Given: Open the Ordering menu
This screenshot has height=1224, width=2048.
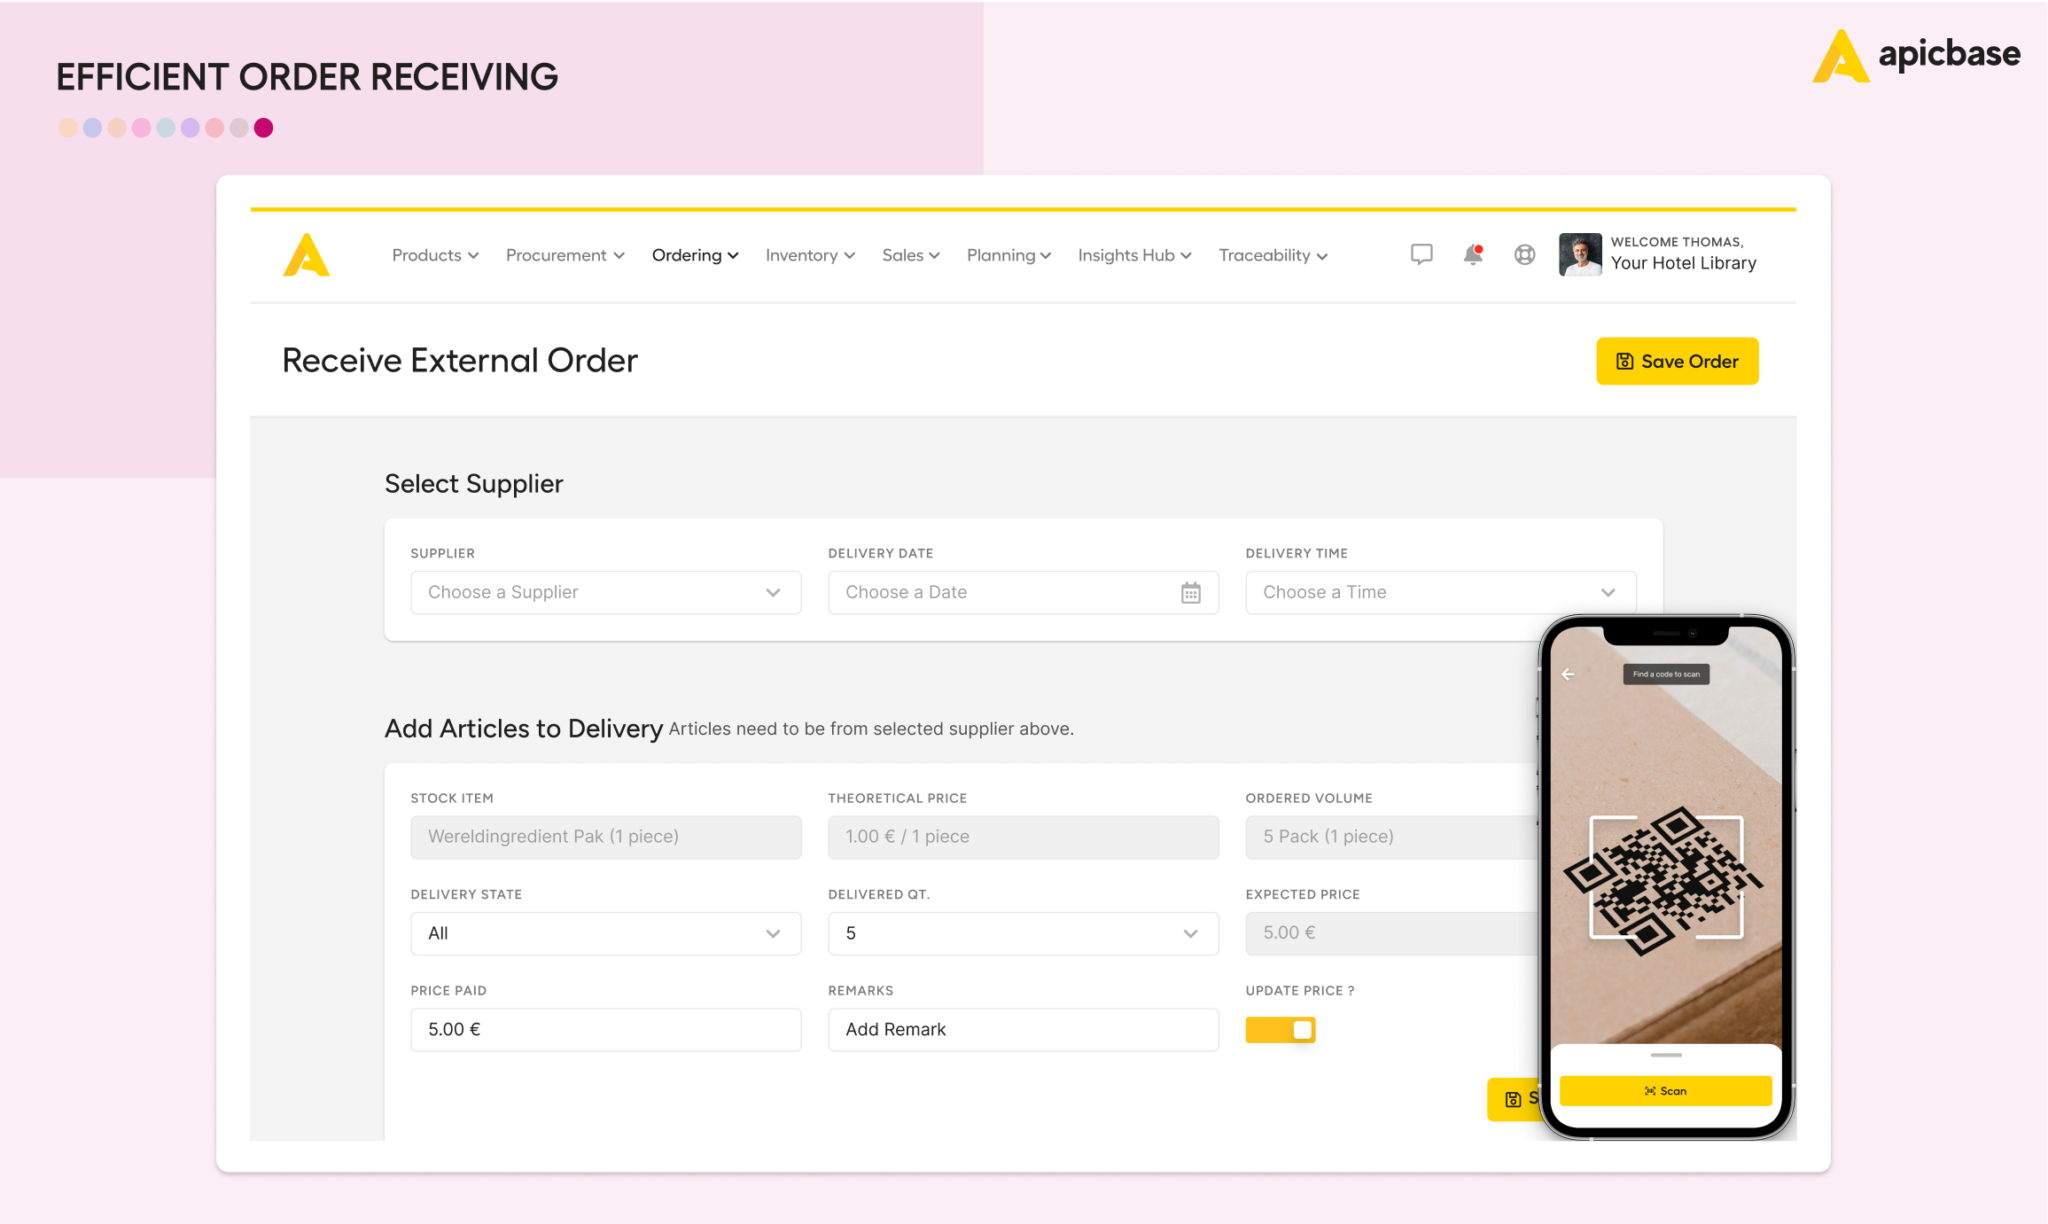Looking at the screenshot, I should (695, 255).
